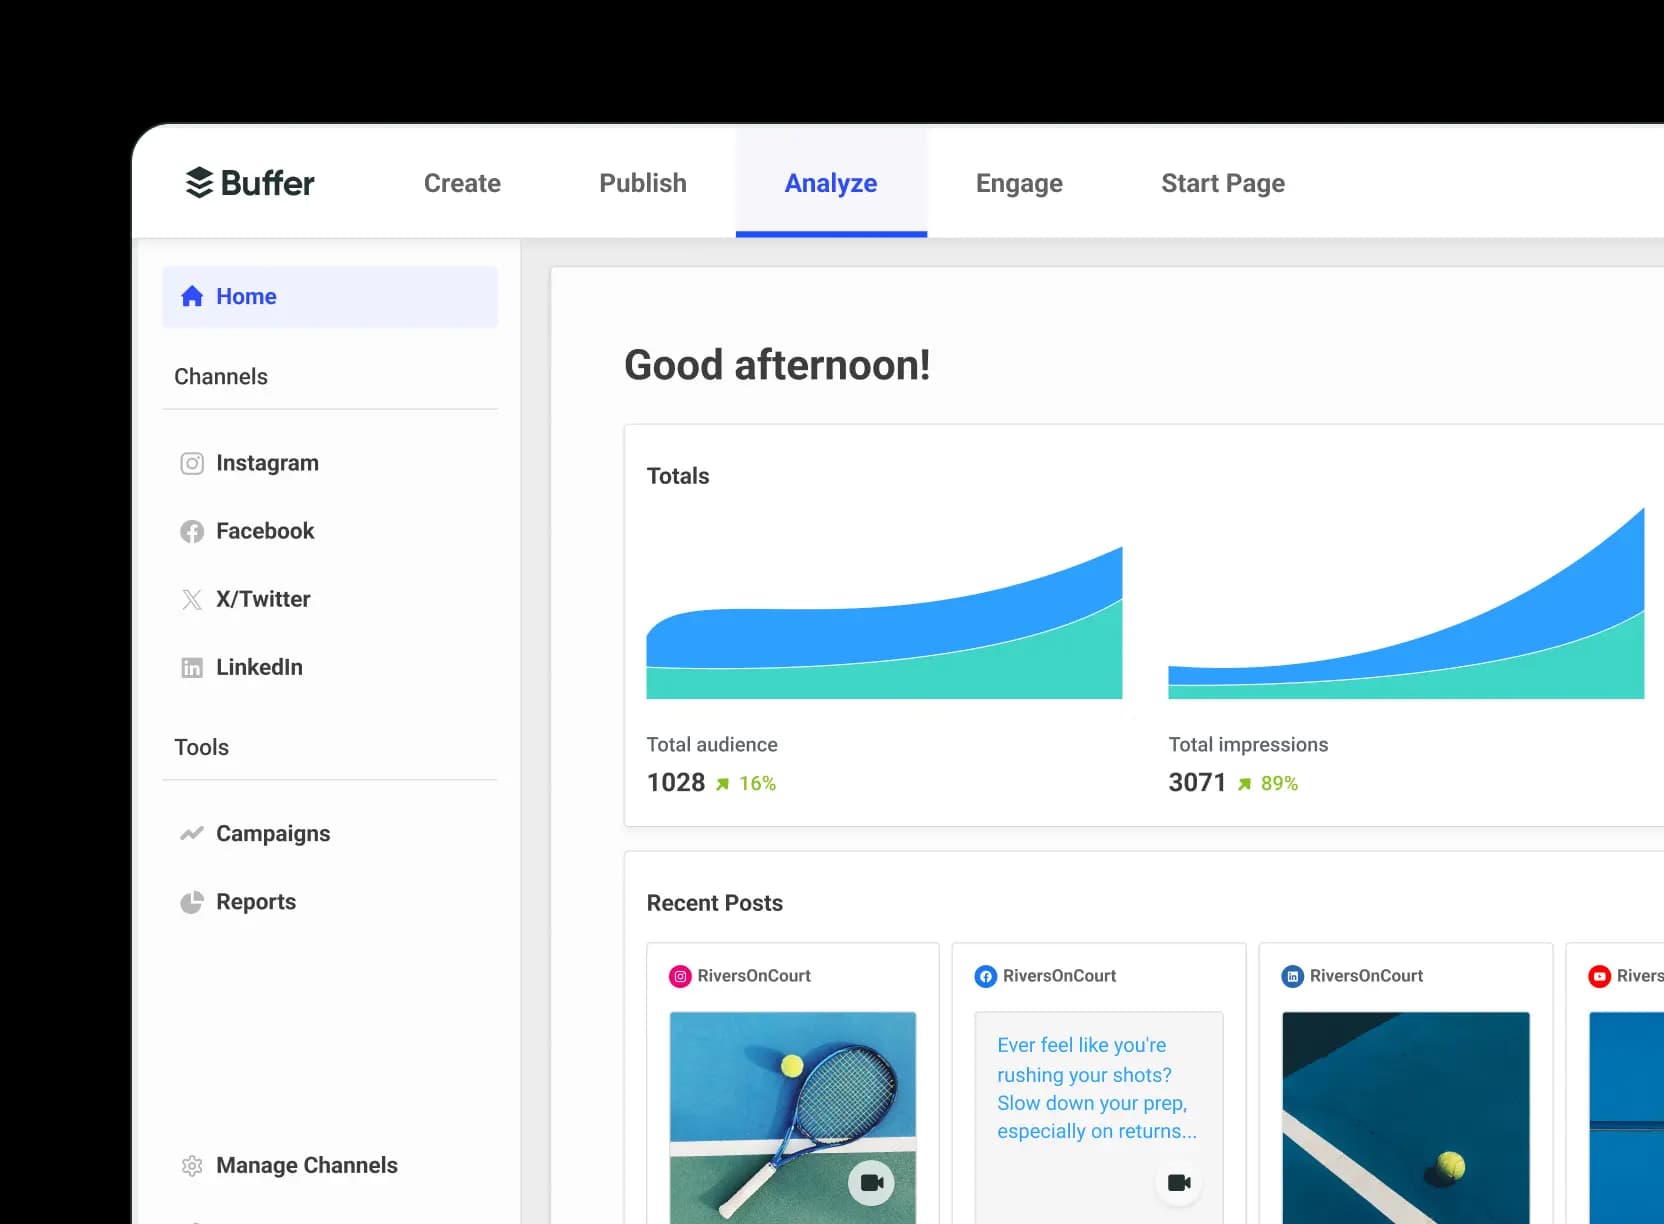Switch to the Create tab
The width and height of the screenshot is (1664, 1224).
click(x=461, y=183)
